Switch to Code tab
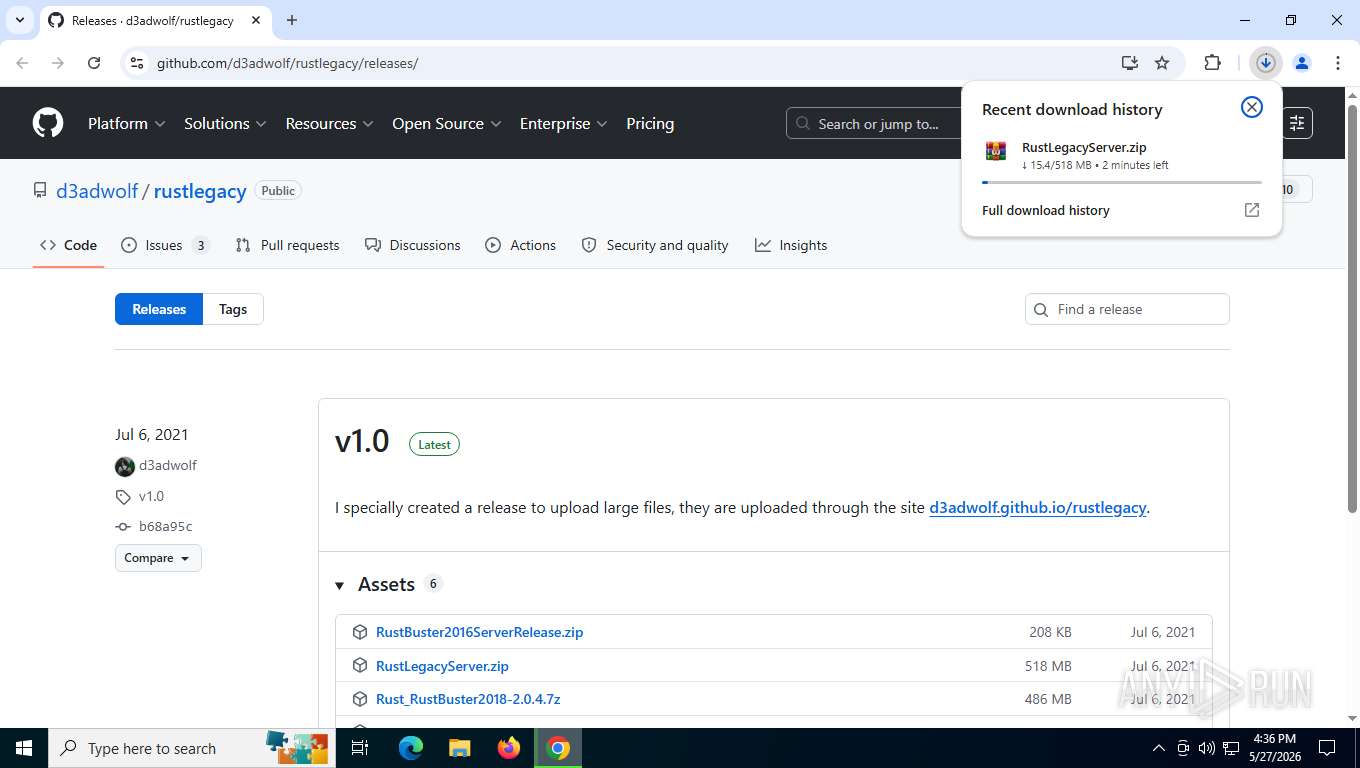This screenshot has height=768, width=1360. (x=69, y=245)
